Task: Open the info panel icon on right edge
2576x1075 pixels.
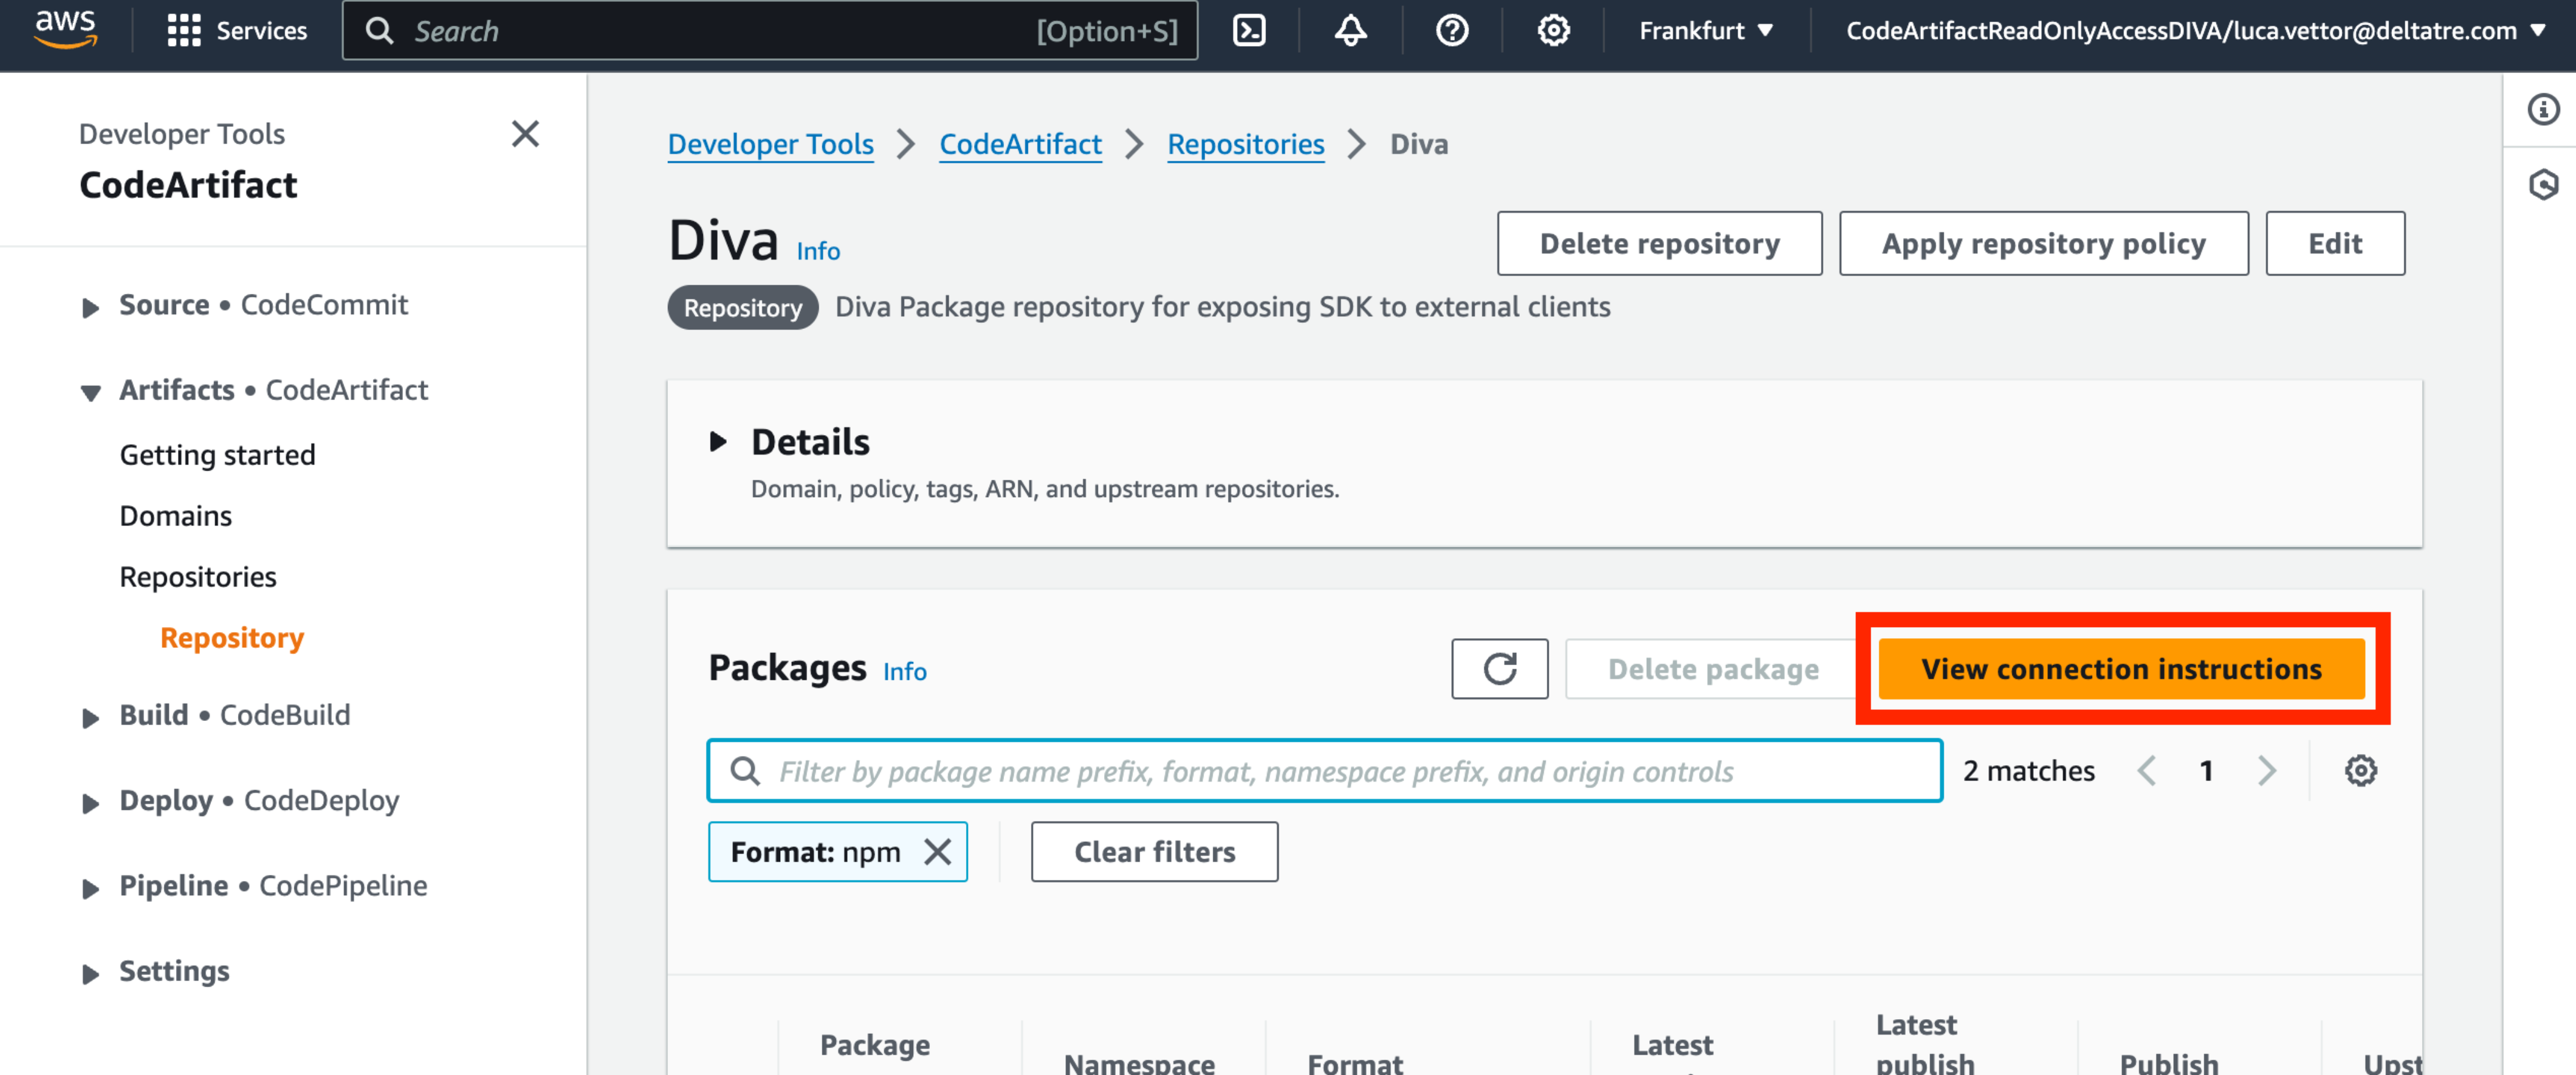Action: [2543, 109]
